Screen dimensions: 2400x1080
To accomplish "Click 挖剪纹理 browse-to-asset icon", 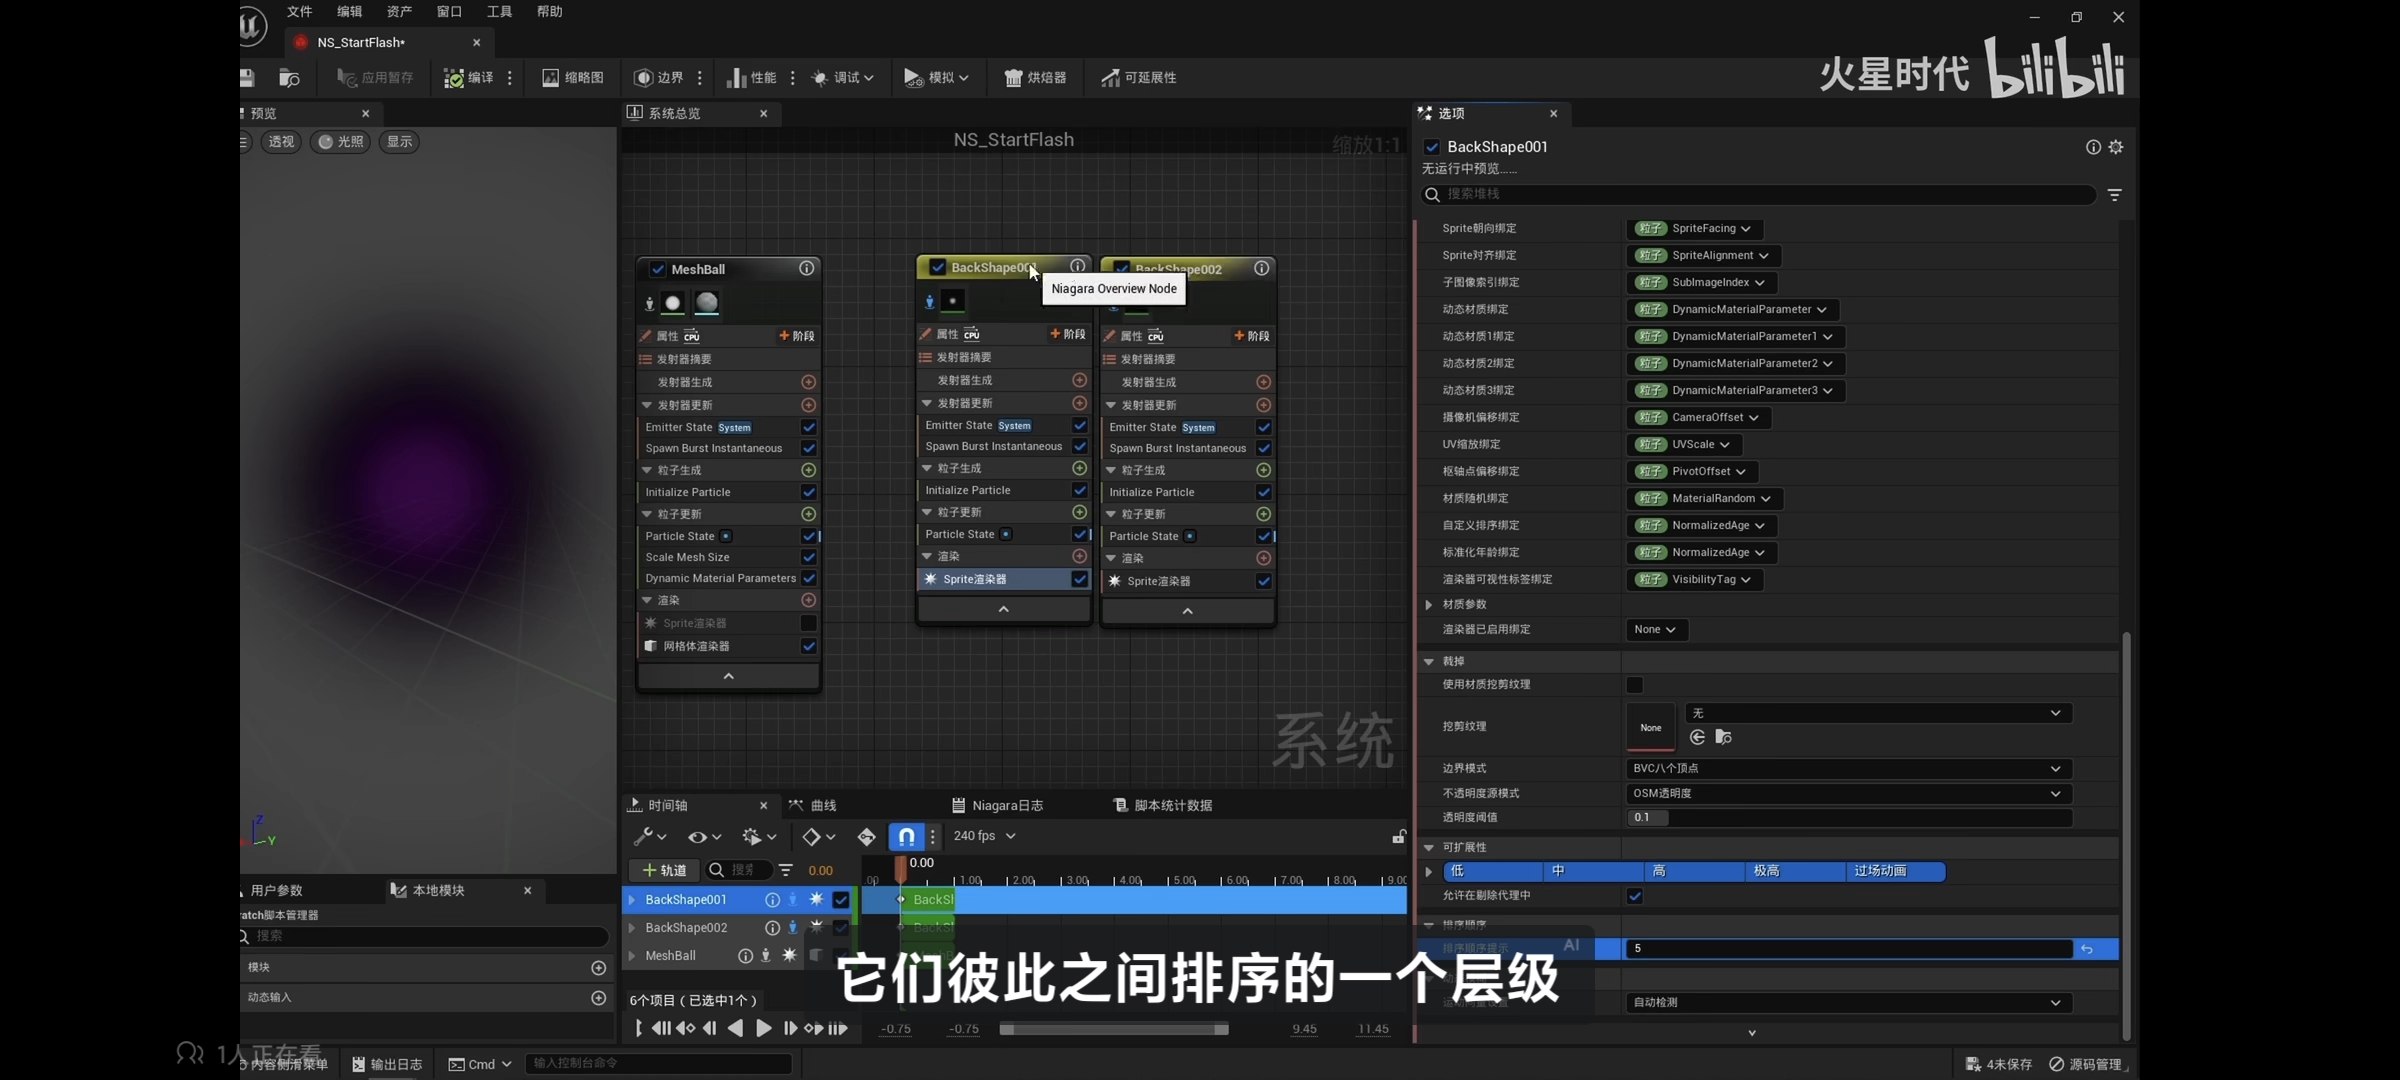I will [x=1723, y=737].
